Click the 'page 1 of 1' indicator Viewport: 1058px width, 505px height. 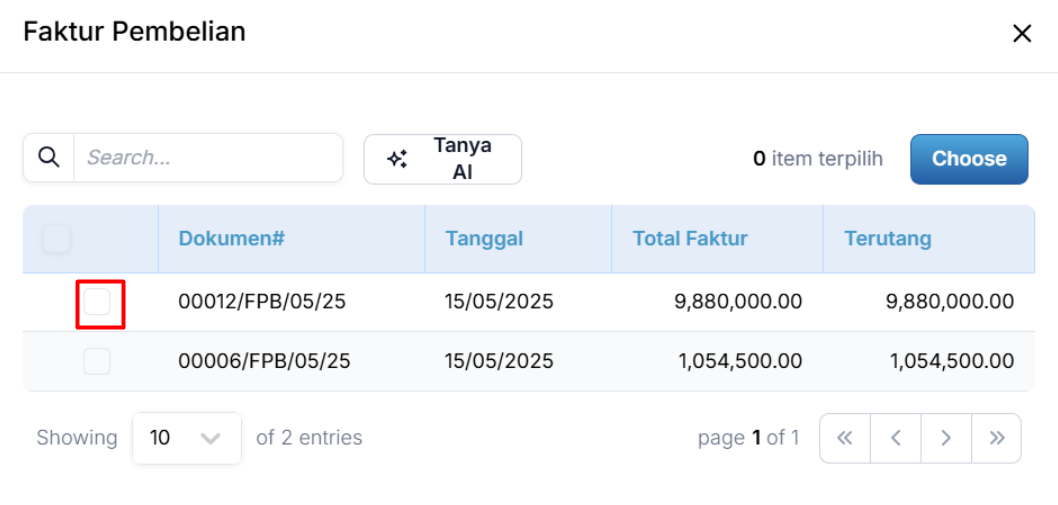(x=748, y=438)
